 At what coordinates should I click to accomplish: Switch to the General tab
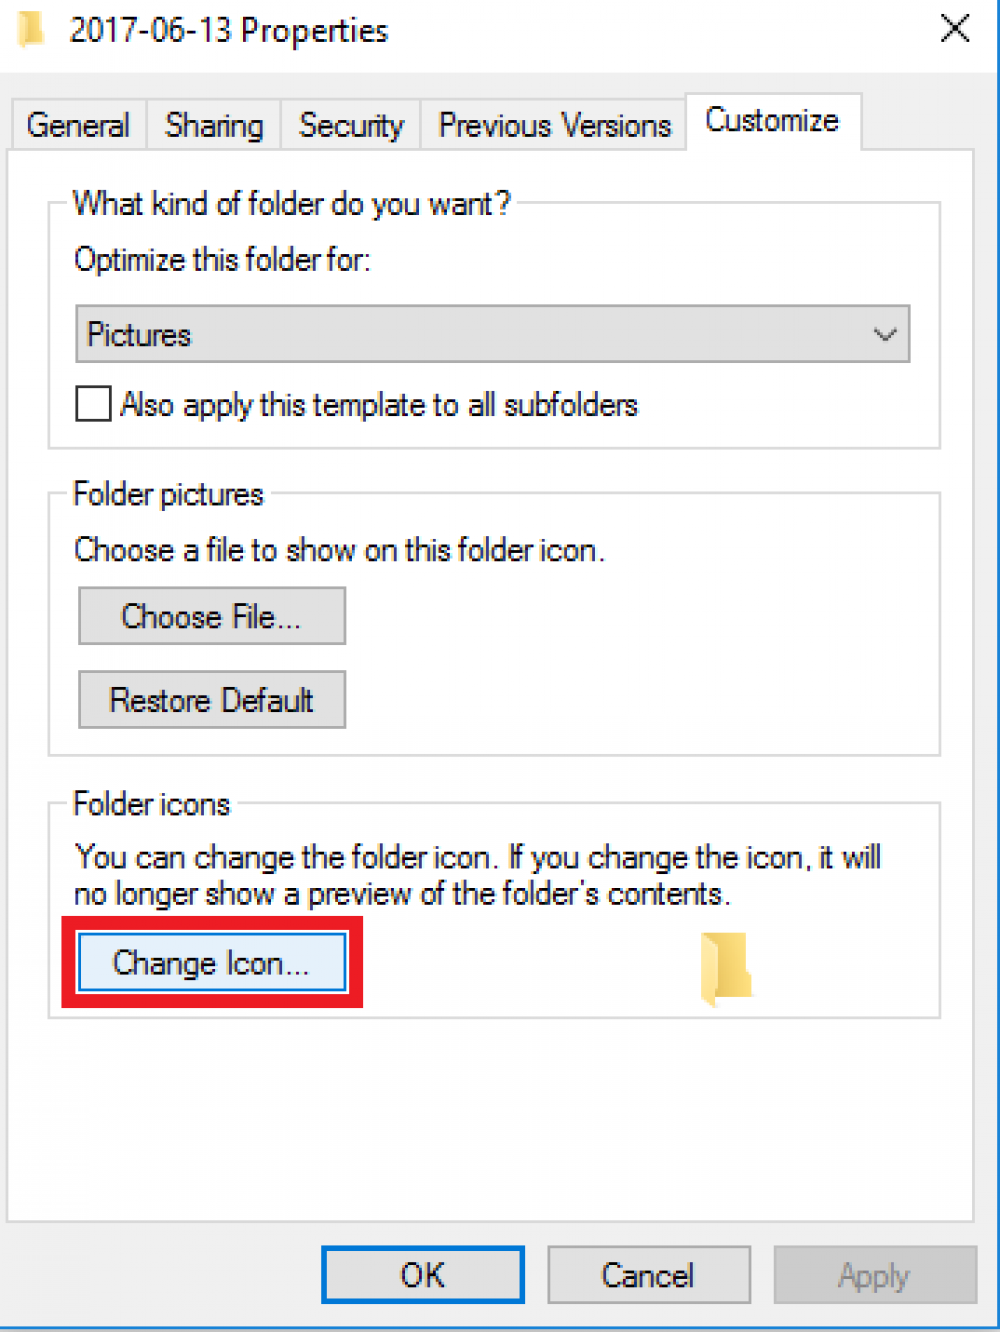click(x=78, y=125)
